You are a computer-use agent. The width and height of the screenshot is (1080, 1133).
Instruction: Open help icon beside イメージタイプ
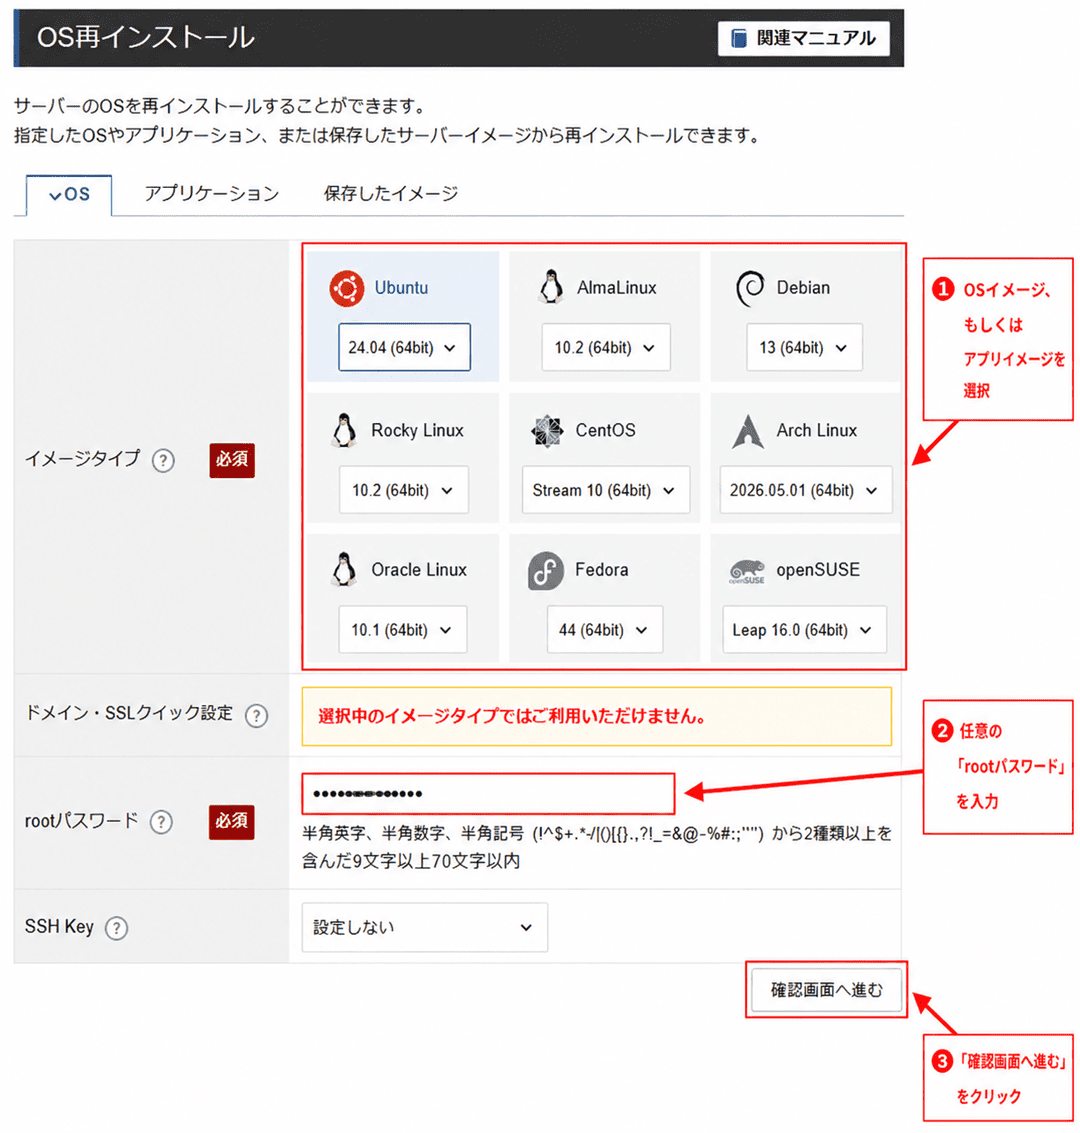(x=163, y=460)
